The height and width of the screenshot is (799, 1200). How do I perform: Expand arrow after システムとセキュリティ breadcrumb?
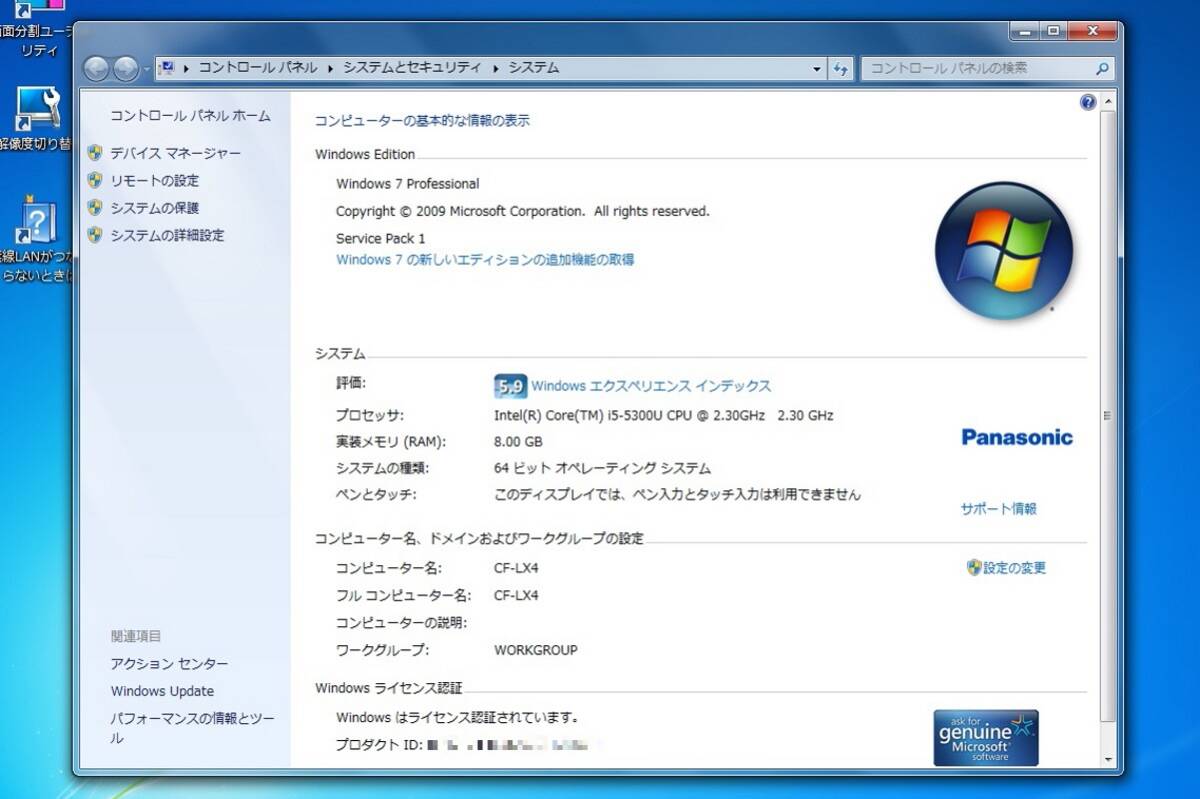tap(495, 68)
